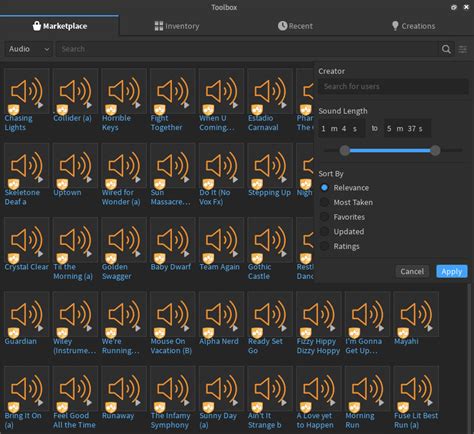Select the Mayahi audio icon
The image size is (474, 434).
416,314
